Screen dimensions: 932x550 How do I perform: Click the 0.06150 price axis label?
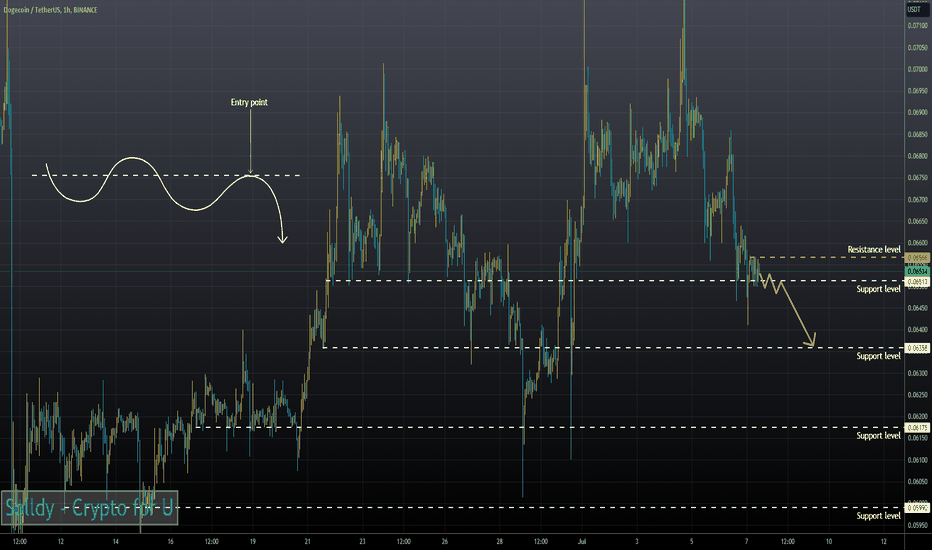click(x=917, y=438)
